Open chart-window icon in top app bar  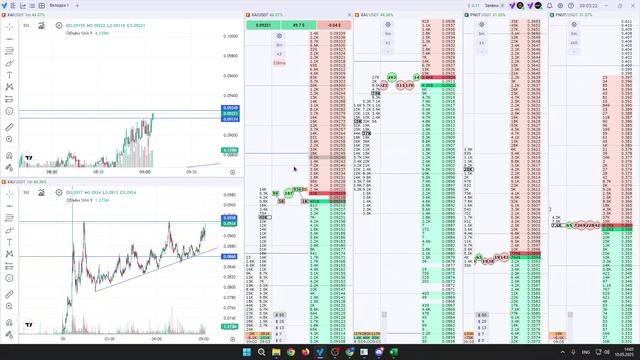[23, 6]
